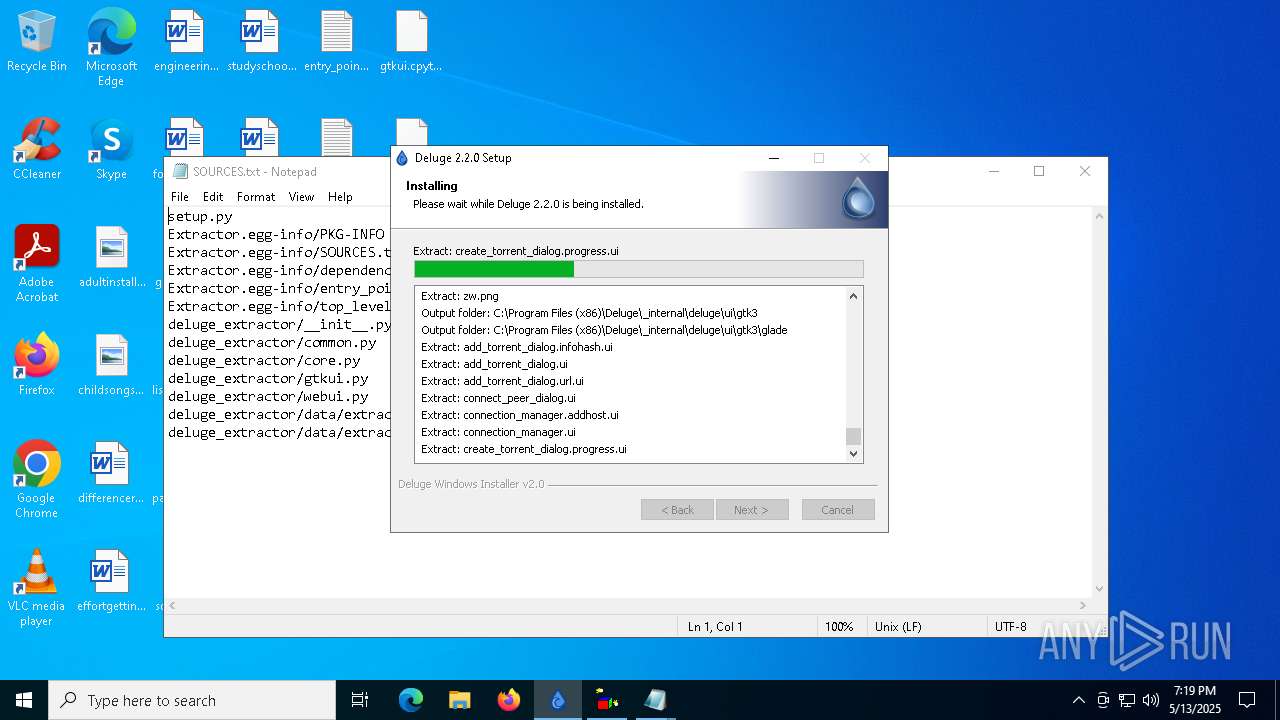
Task: Select the childsongs... image file icon
Action: (111, 365)
